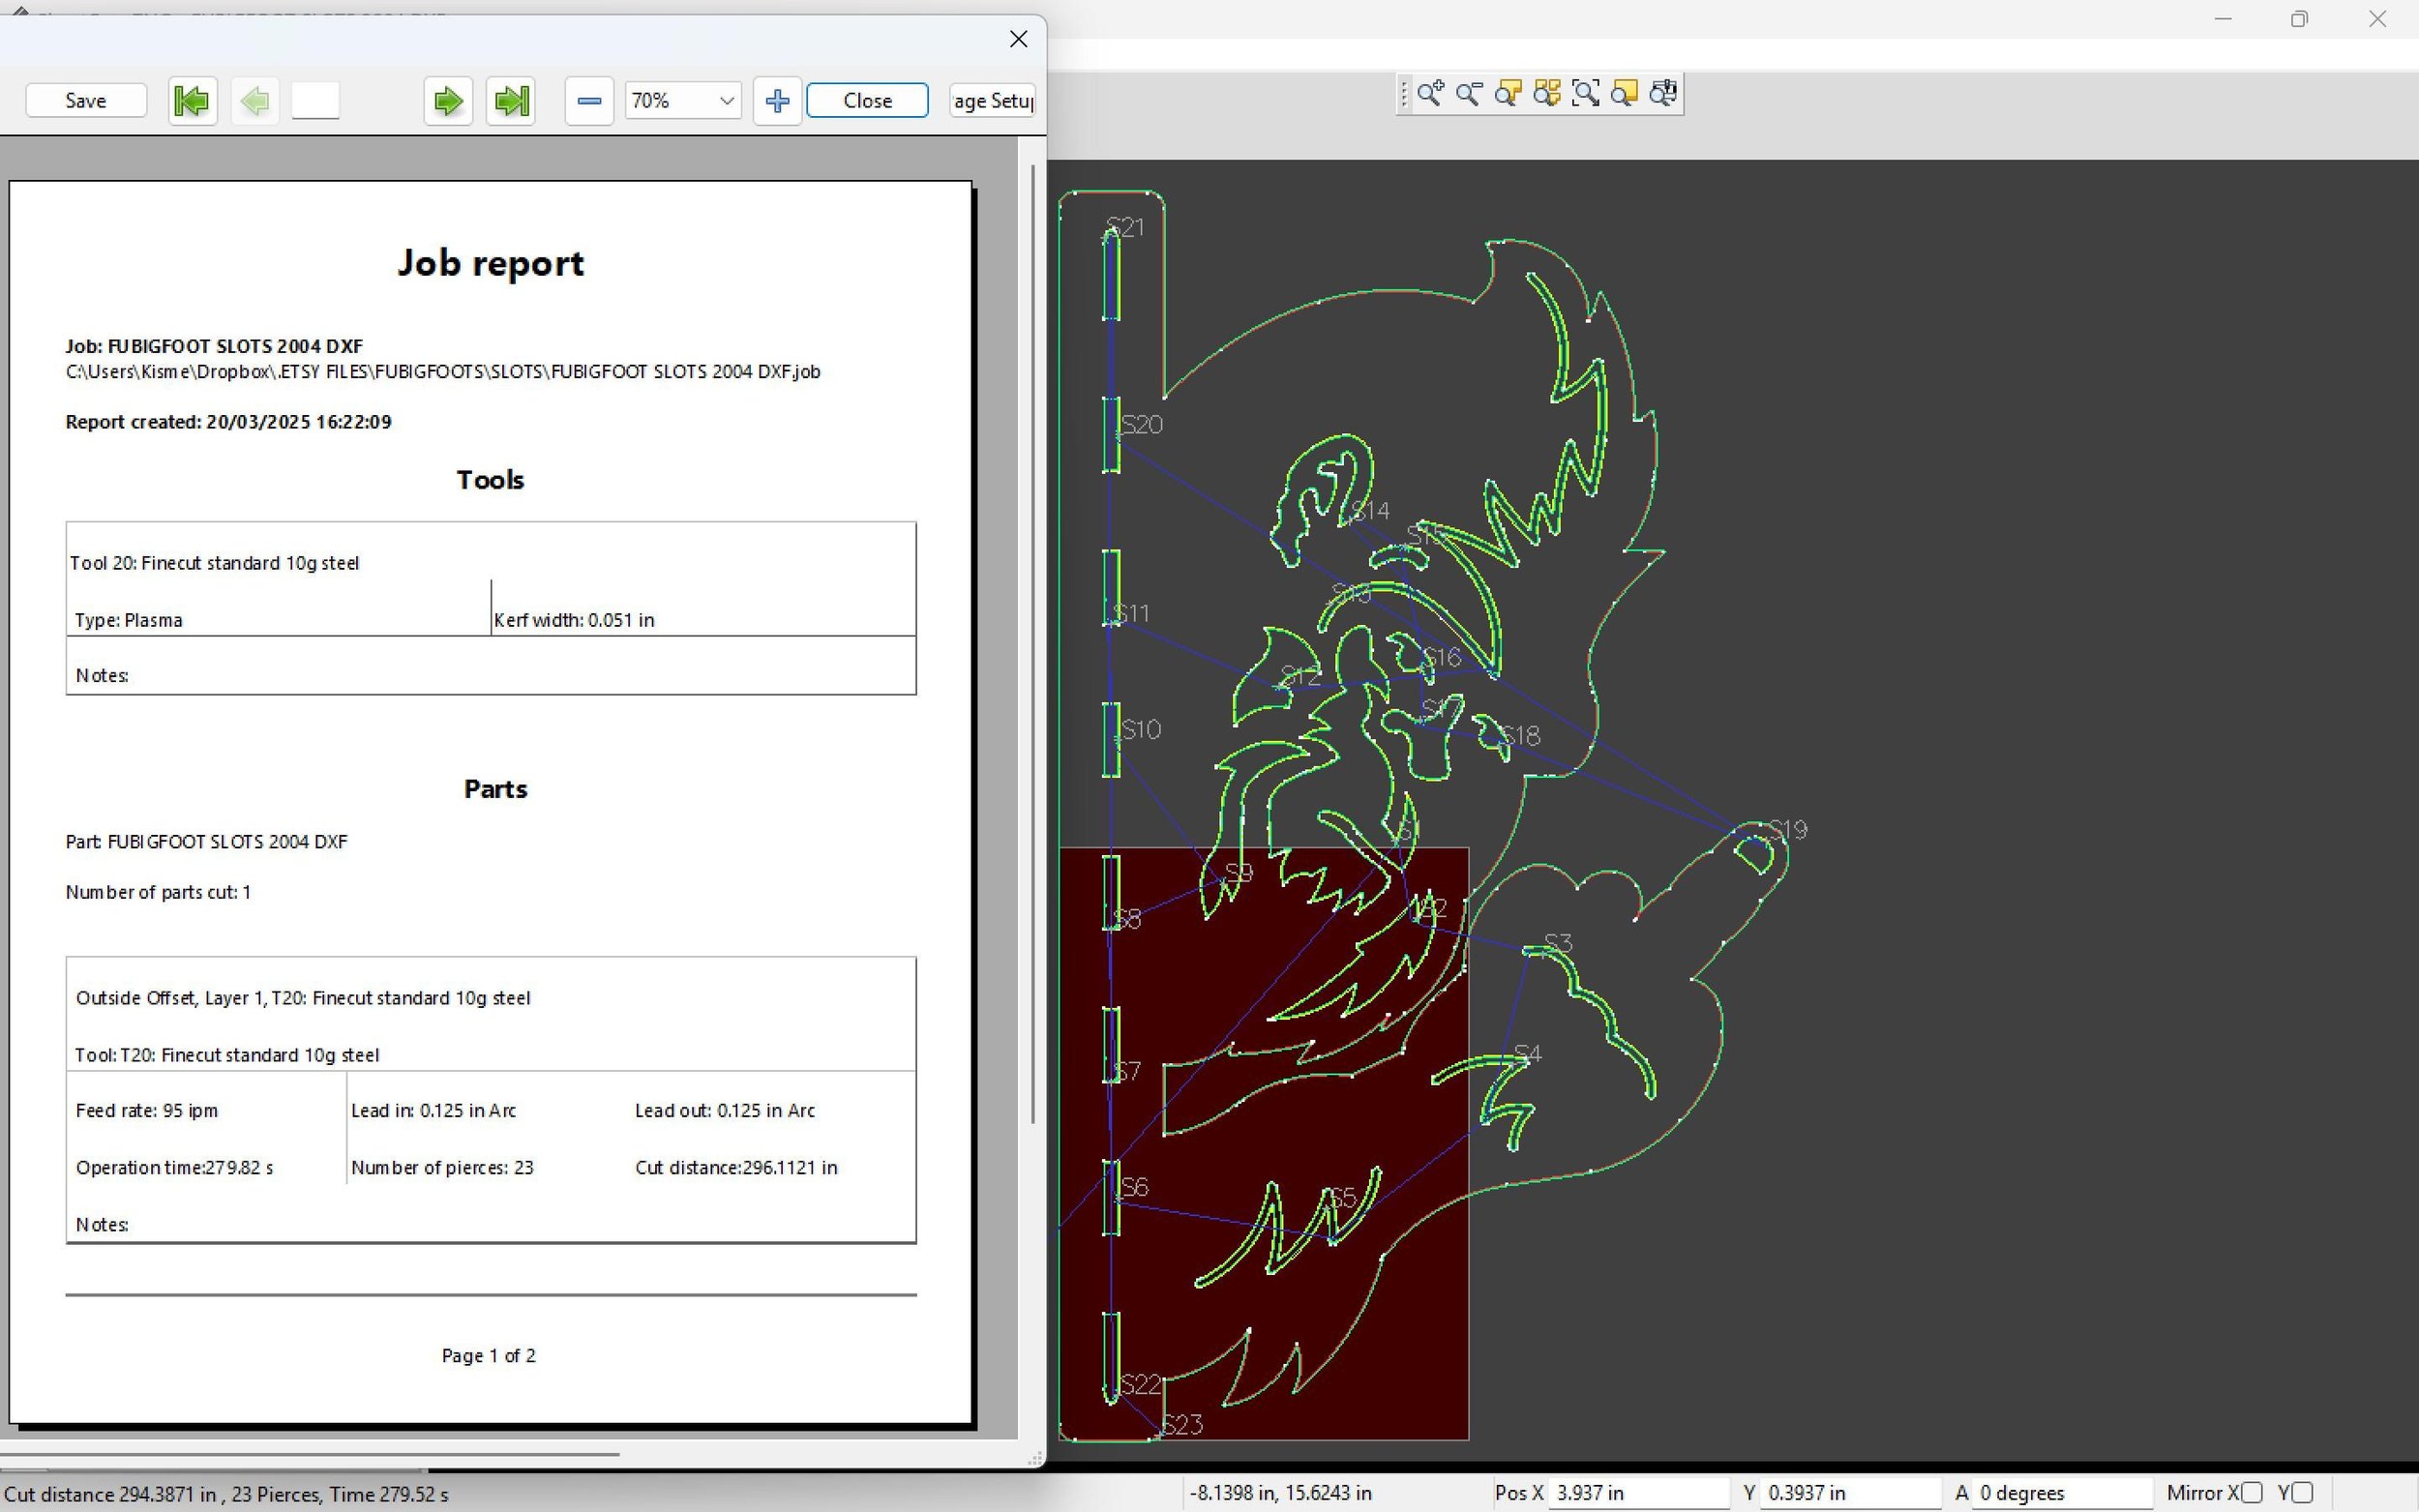
Task: Open the 70% zoom dropdown
Action: [x=727, y=100]
